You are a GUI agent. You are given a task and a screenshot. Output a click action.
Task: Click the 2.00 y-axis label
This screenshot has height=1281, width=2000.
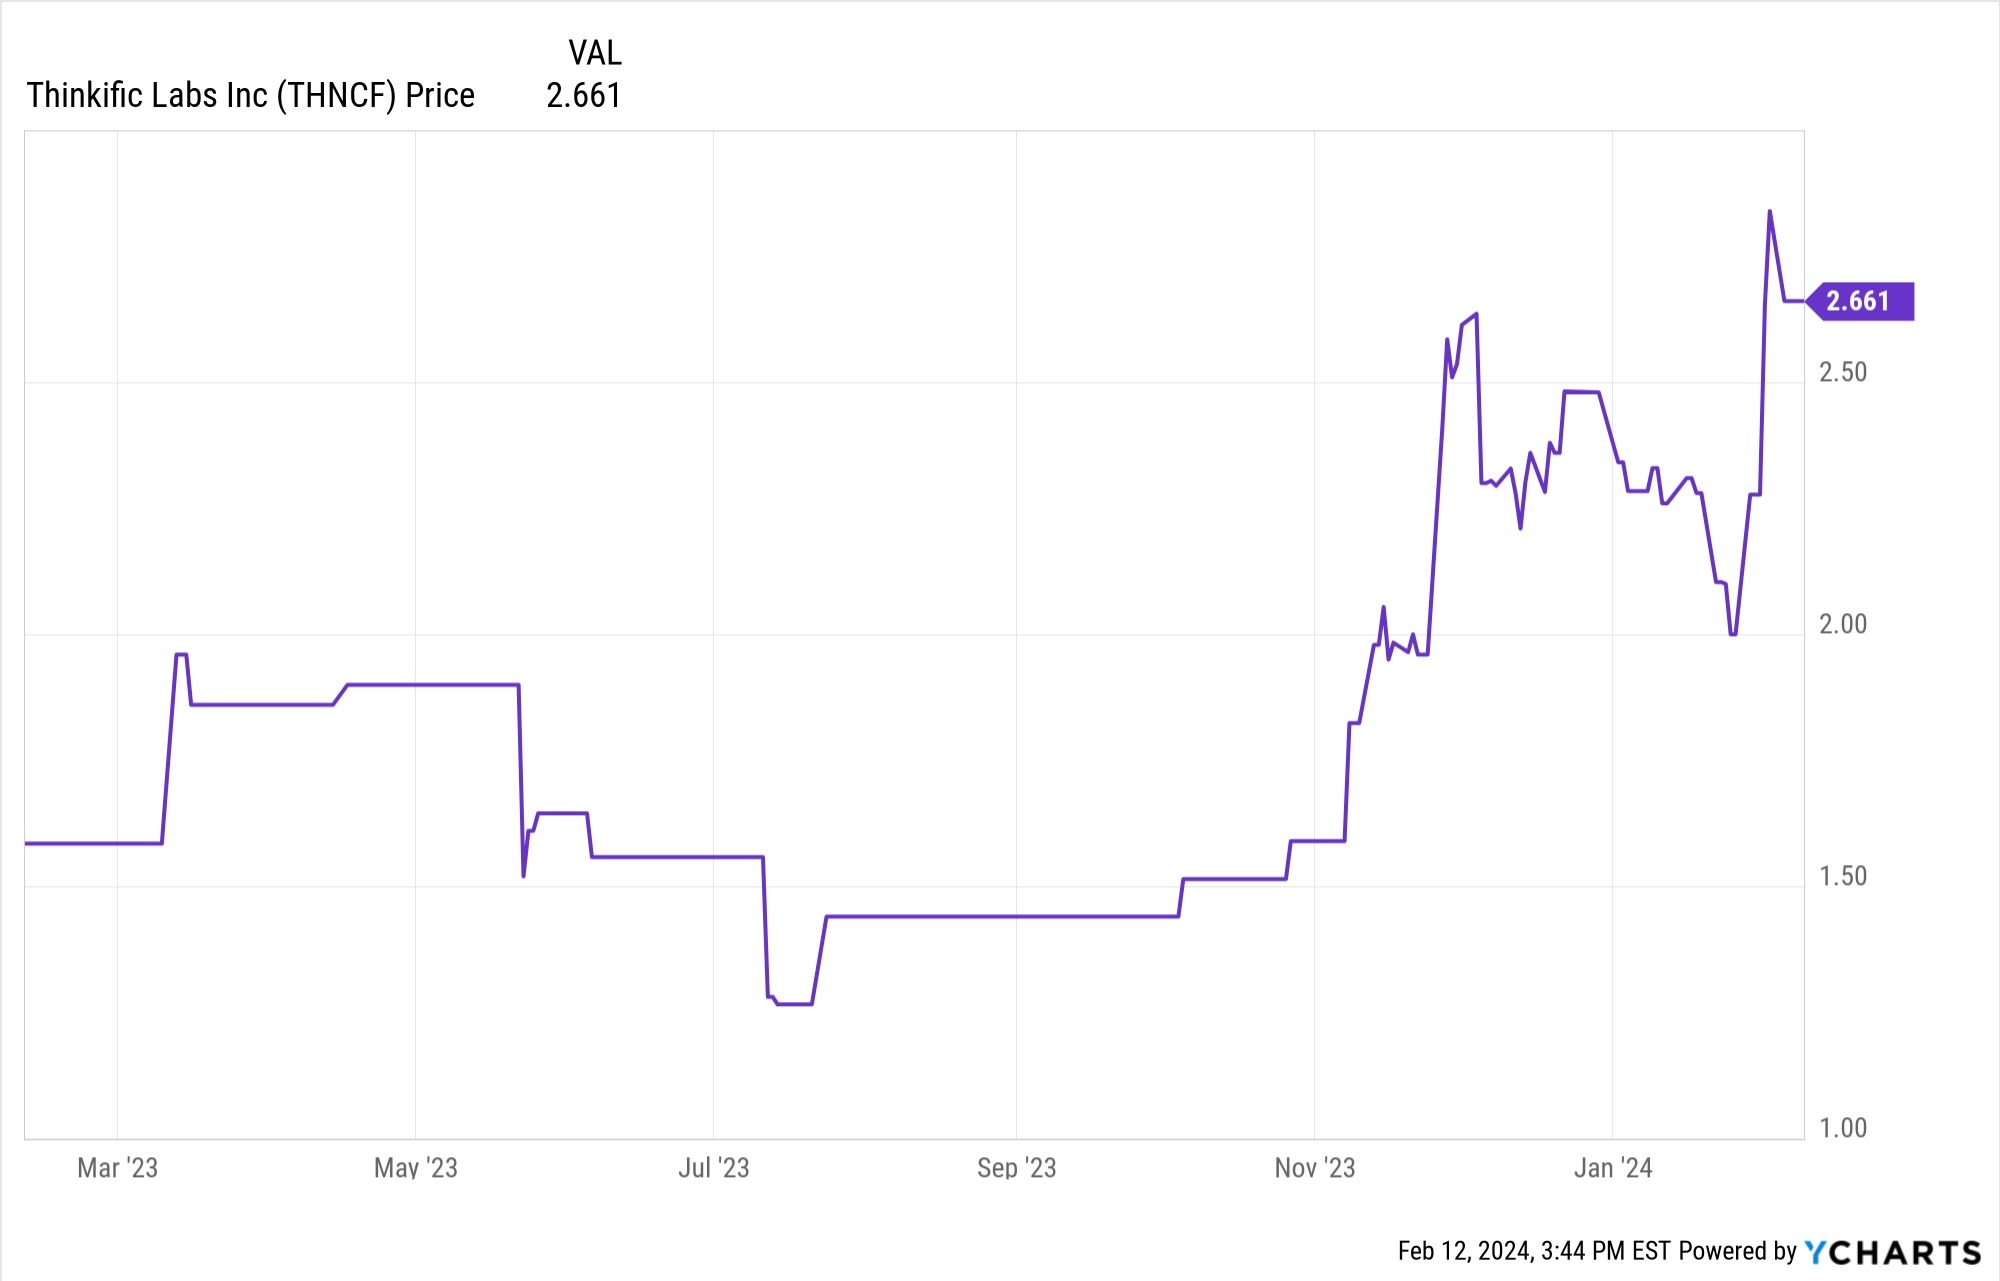point(1843,624)
